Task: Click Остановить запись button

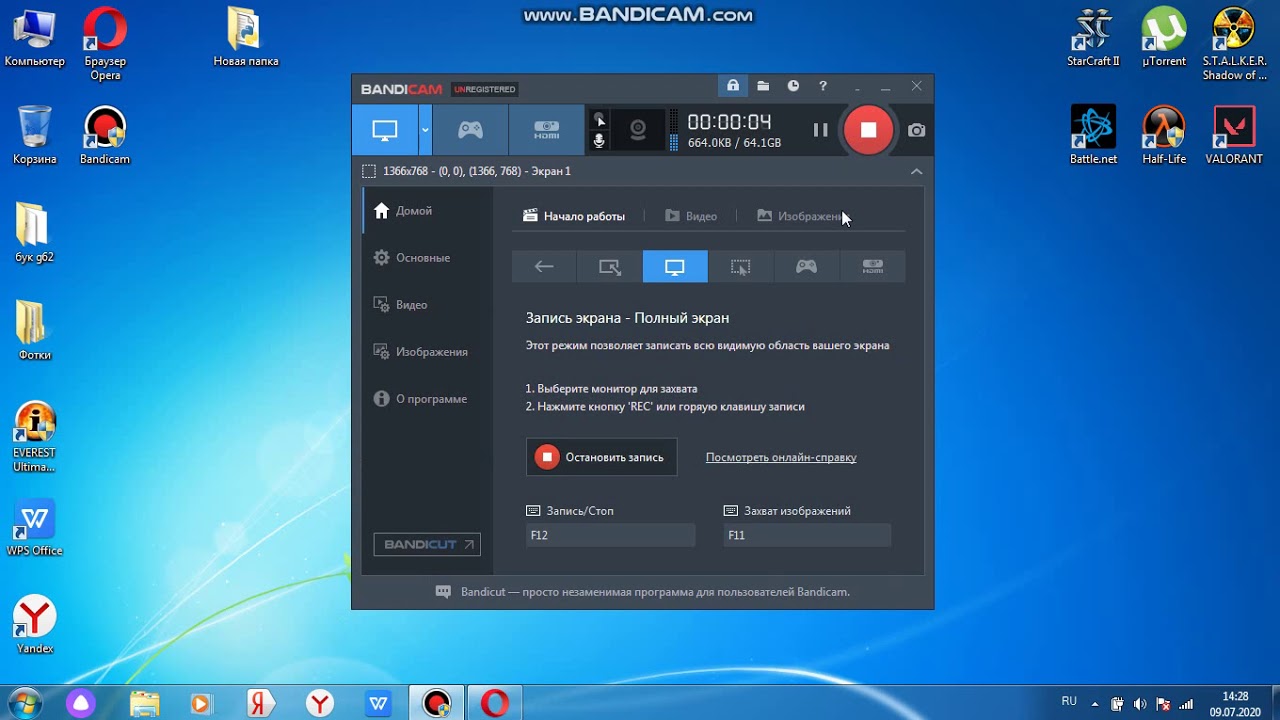Action: click(x=602, y=457)
